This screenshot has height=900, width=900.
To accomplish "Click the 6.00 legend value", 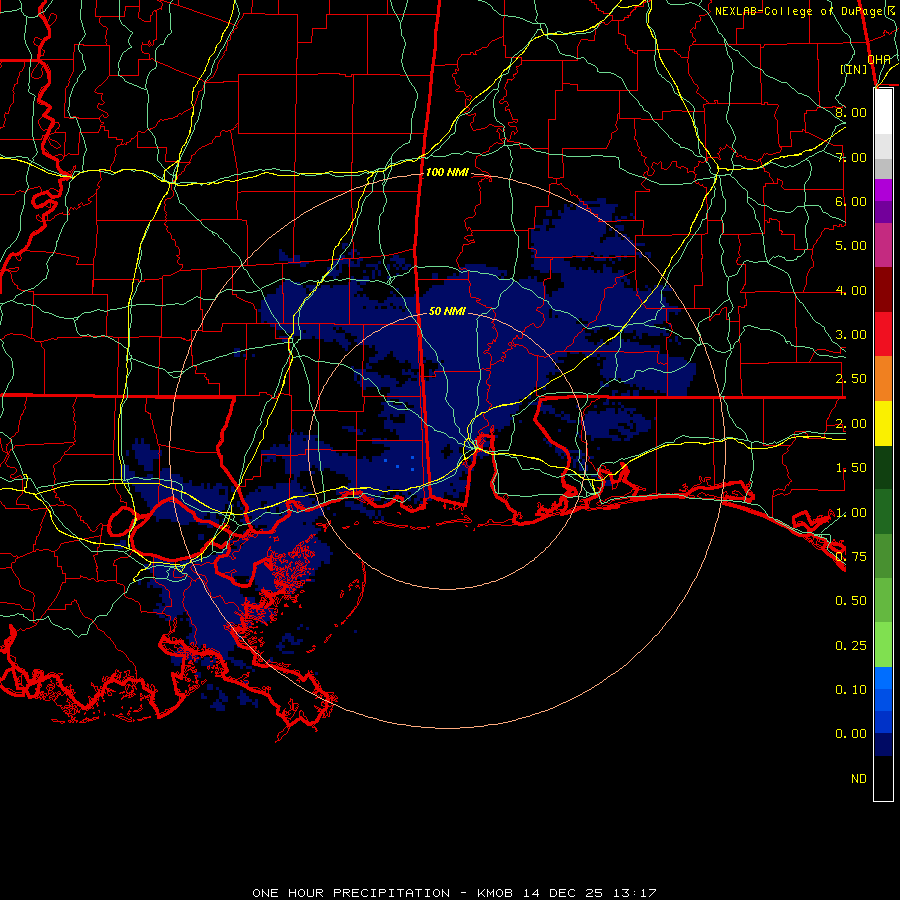I will coord(851,201).
